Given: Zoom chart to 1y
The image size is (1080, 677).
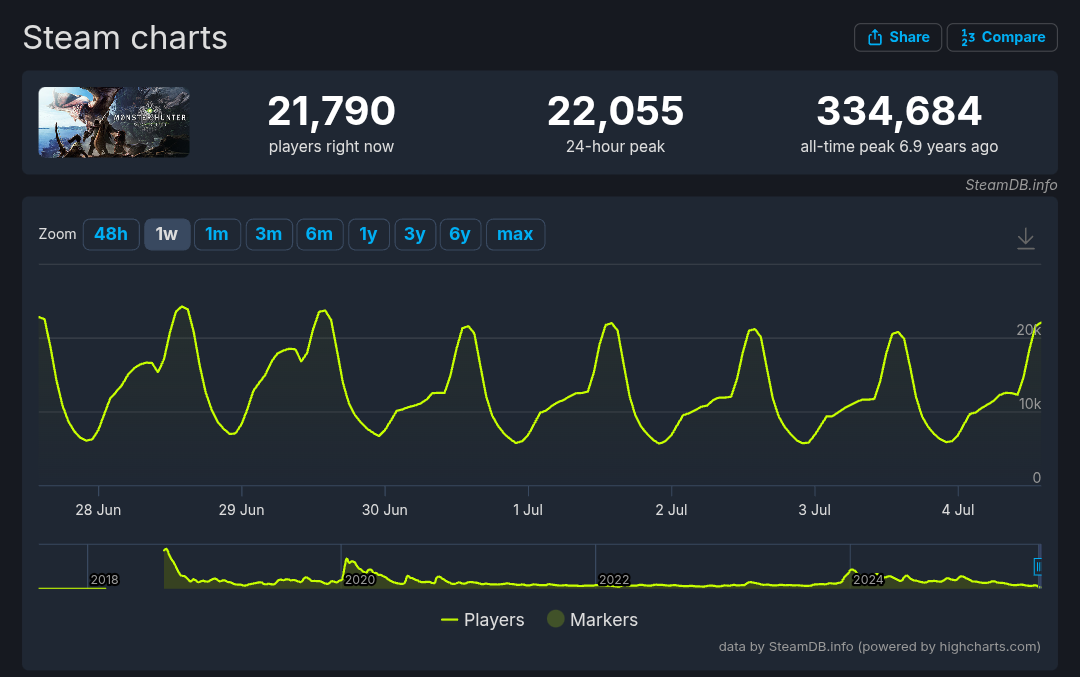Looking at the screenshot, I should point(368,234).
